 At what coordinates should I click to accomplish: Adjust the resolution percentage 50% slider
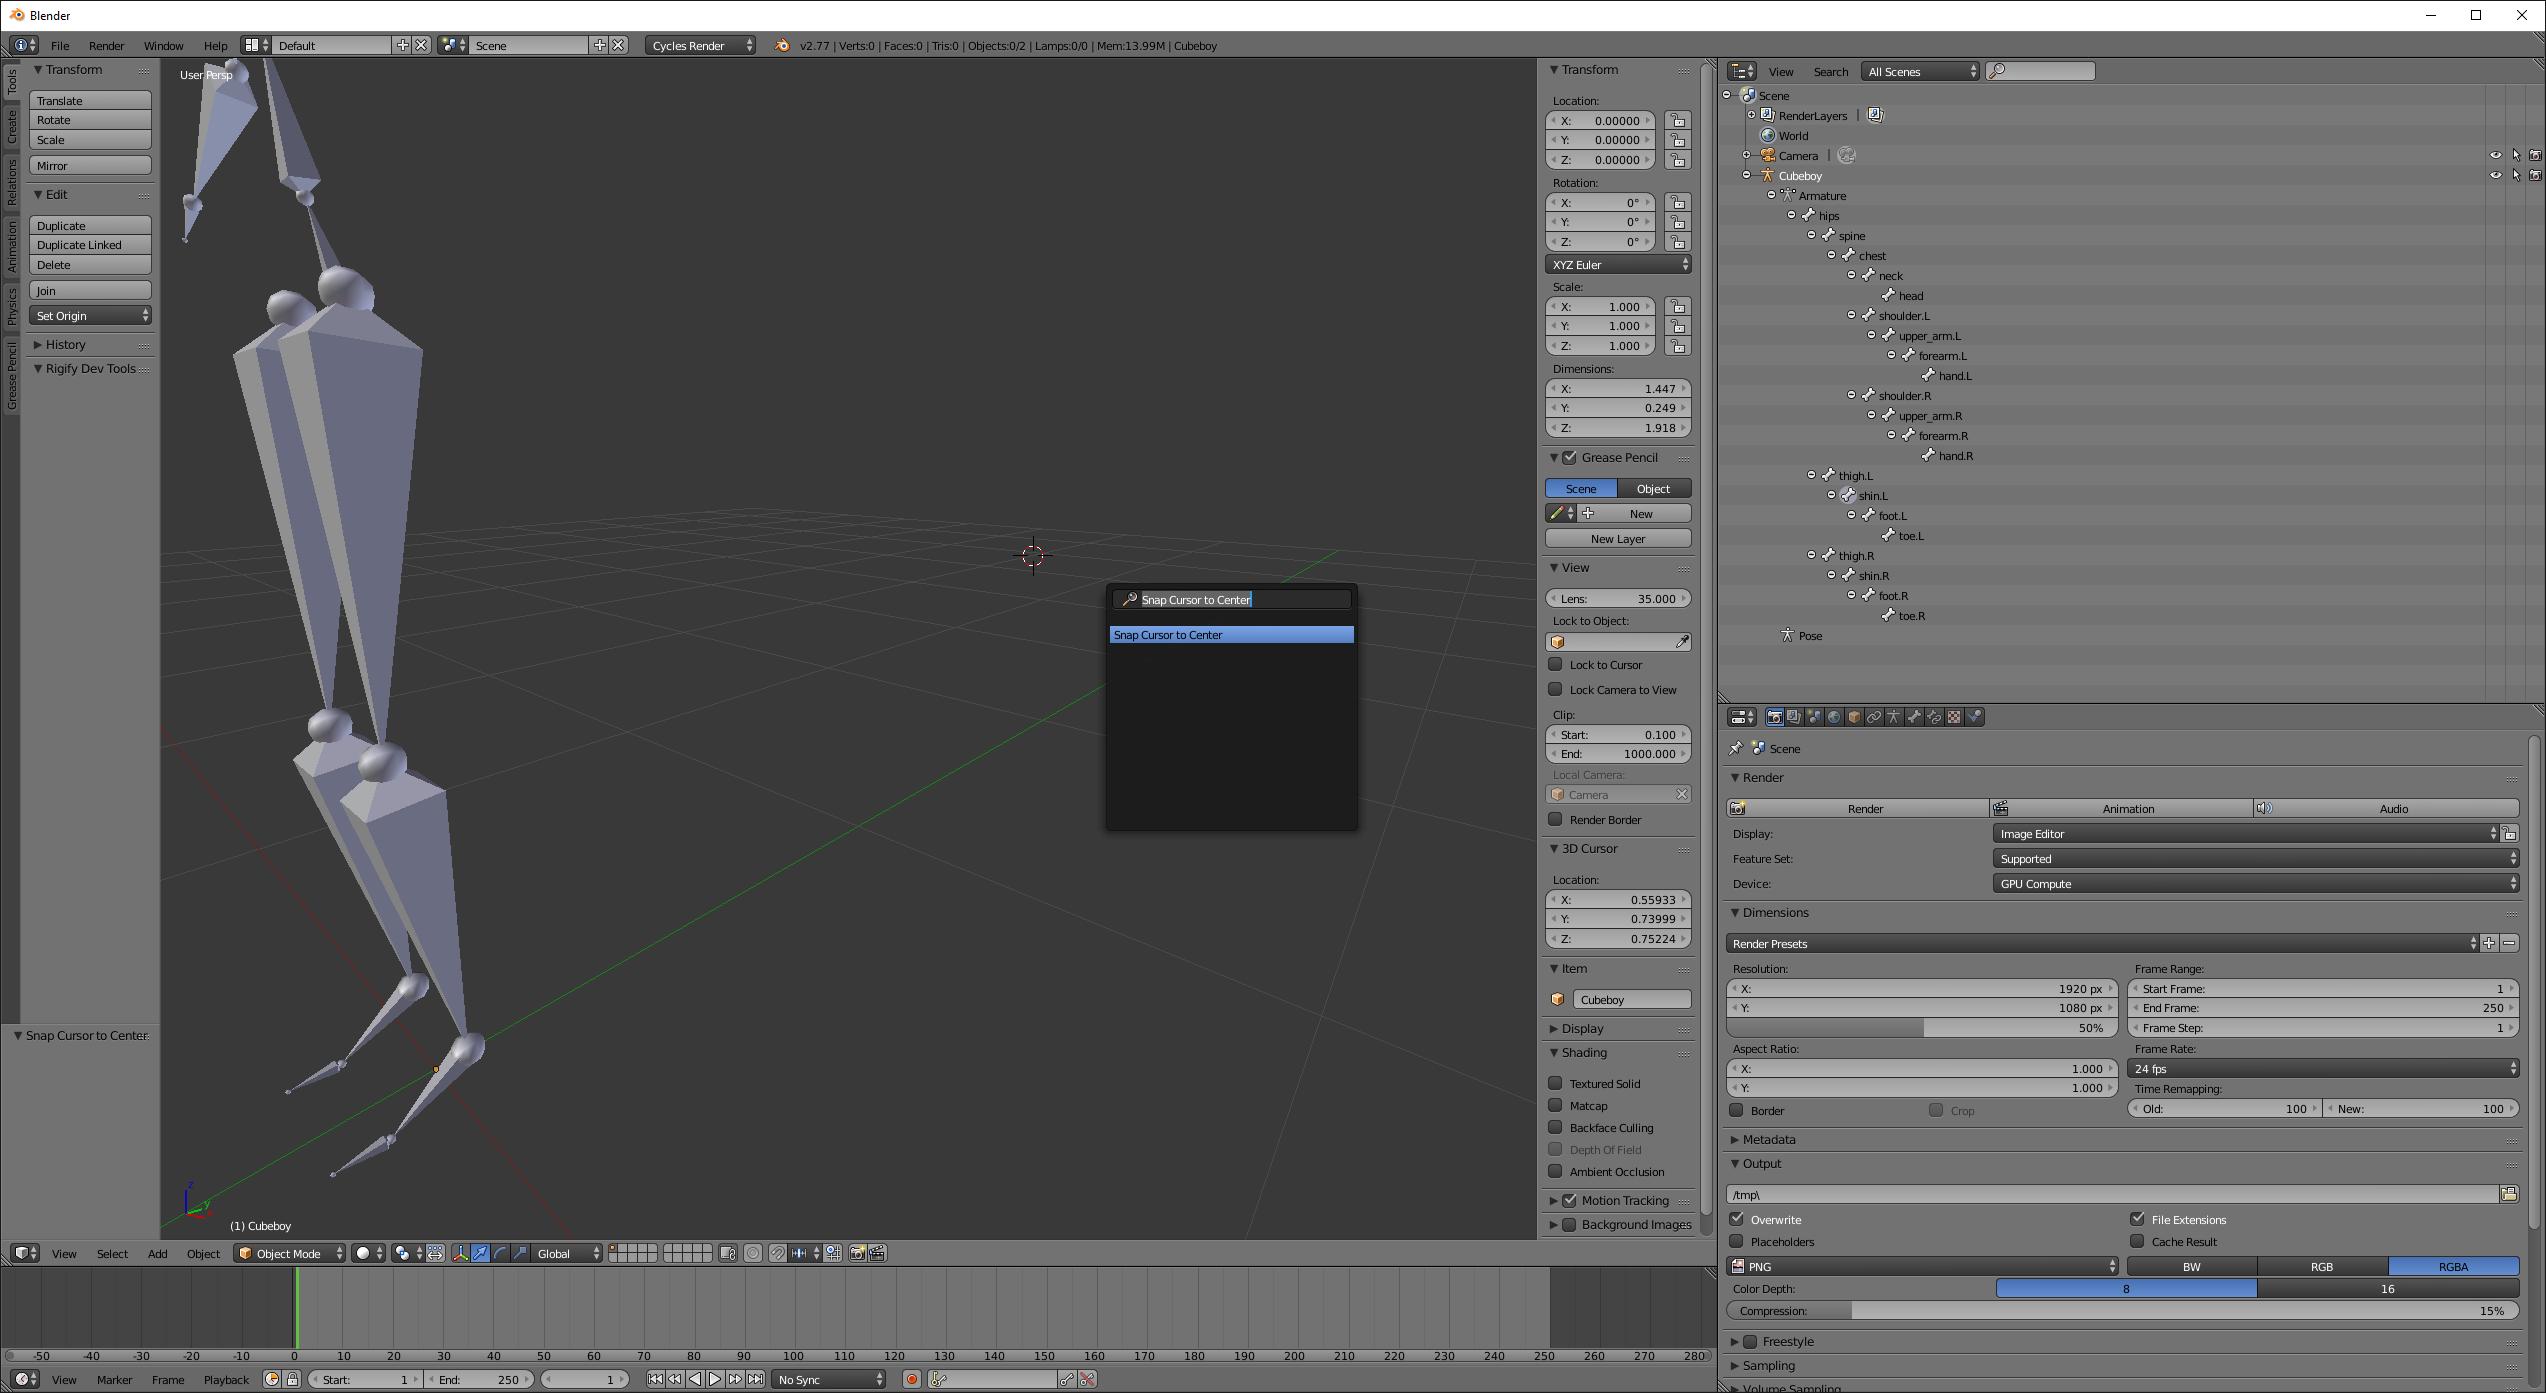[1921, 1028]
